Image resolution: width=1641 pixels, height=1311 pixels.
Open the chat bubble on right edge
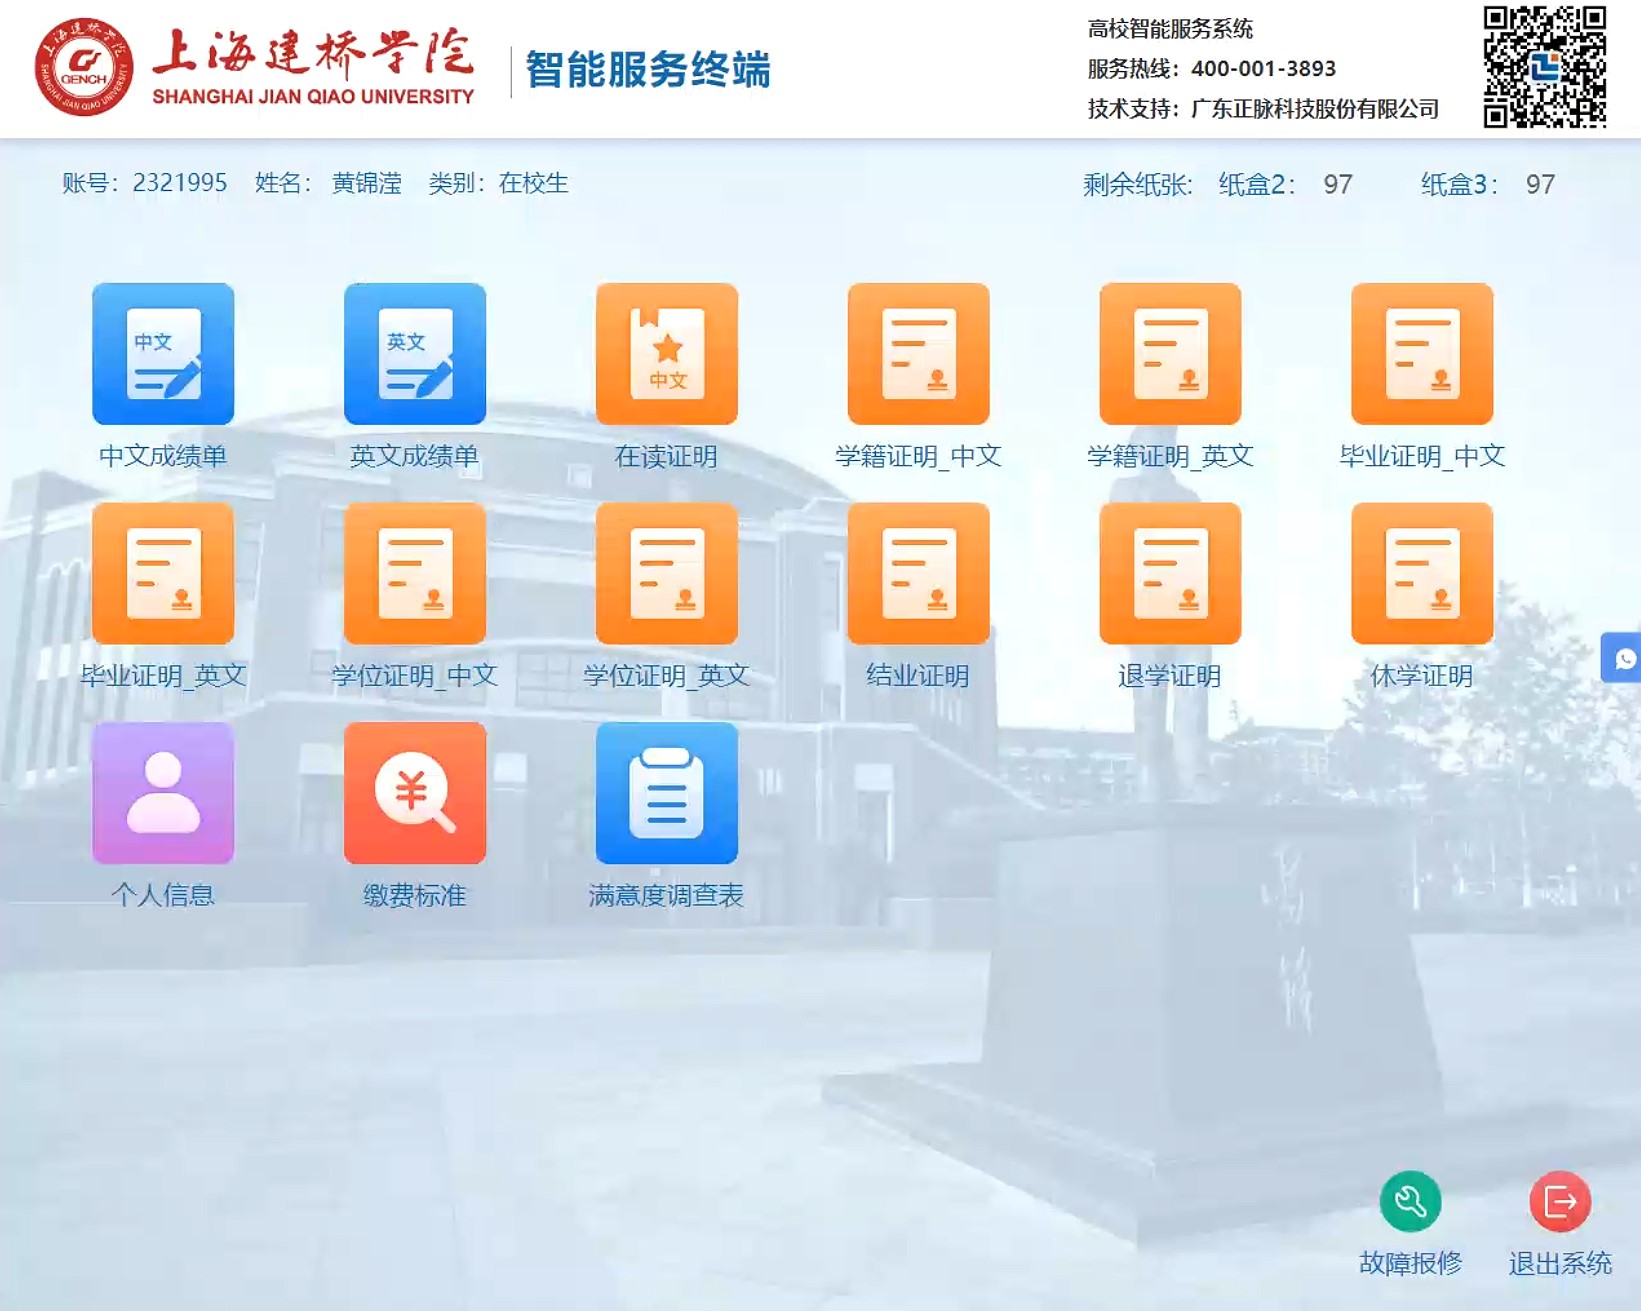click(1624, 658)
